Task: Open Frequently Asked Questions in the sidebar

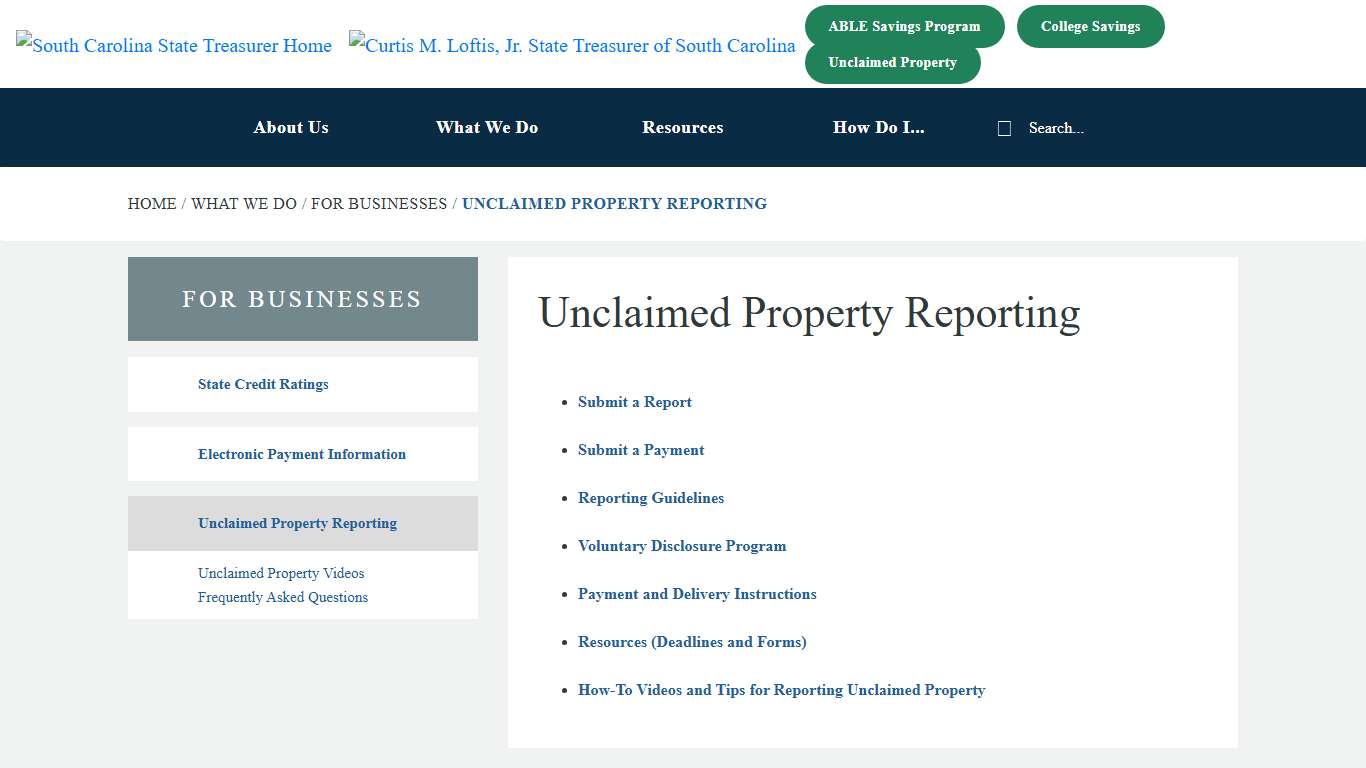Action: coord(283,597)
